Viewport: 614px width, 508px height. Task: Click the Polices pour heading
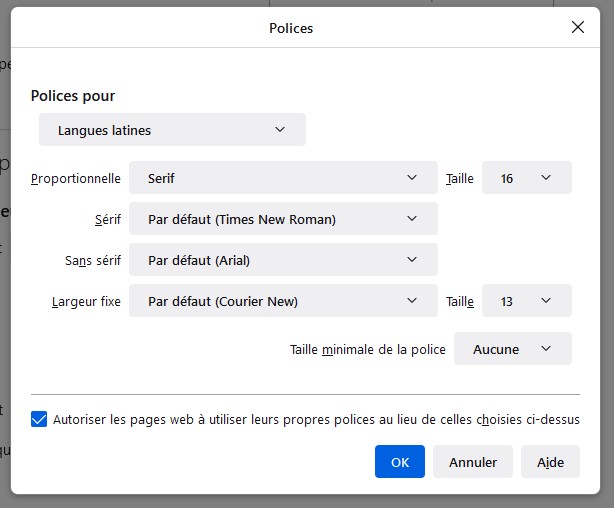pyautogui.click(x=73, y=96)
